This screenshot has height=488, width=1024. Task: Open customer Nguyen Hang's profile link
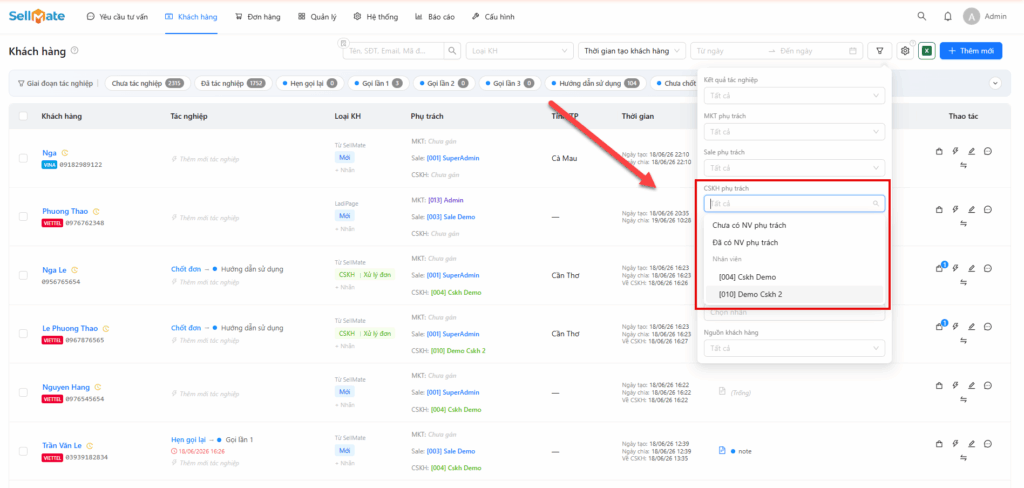pos(67,387)
